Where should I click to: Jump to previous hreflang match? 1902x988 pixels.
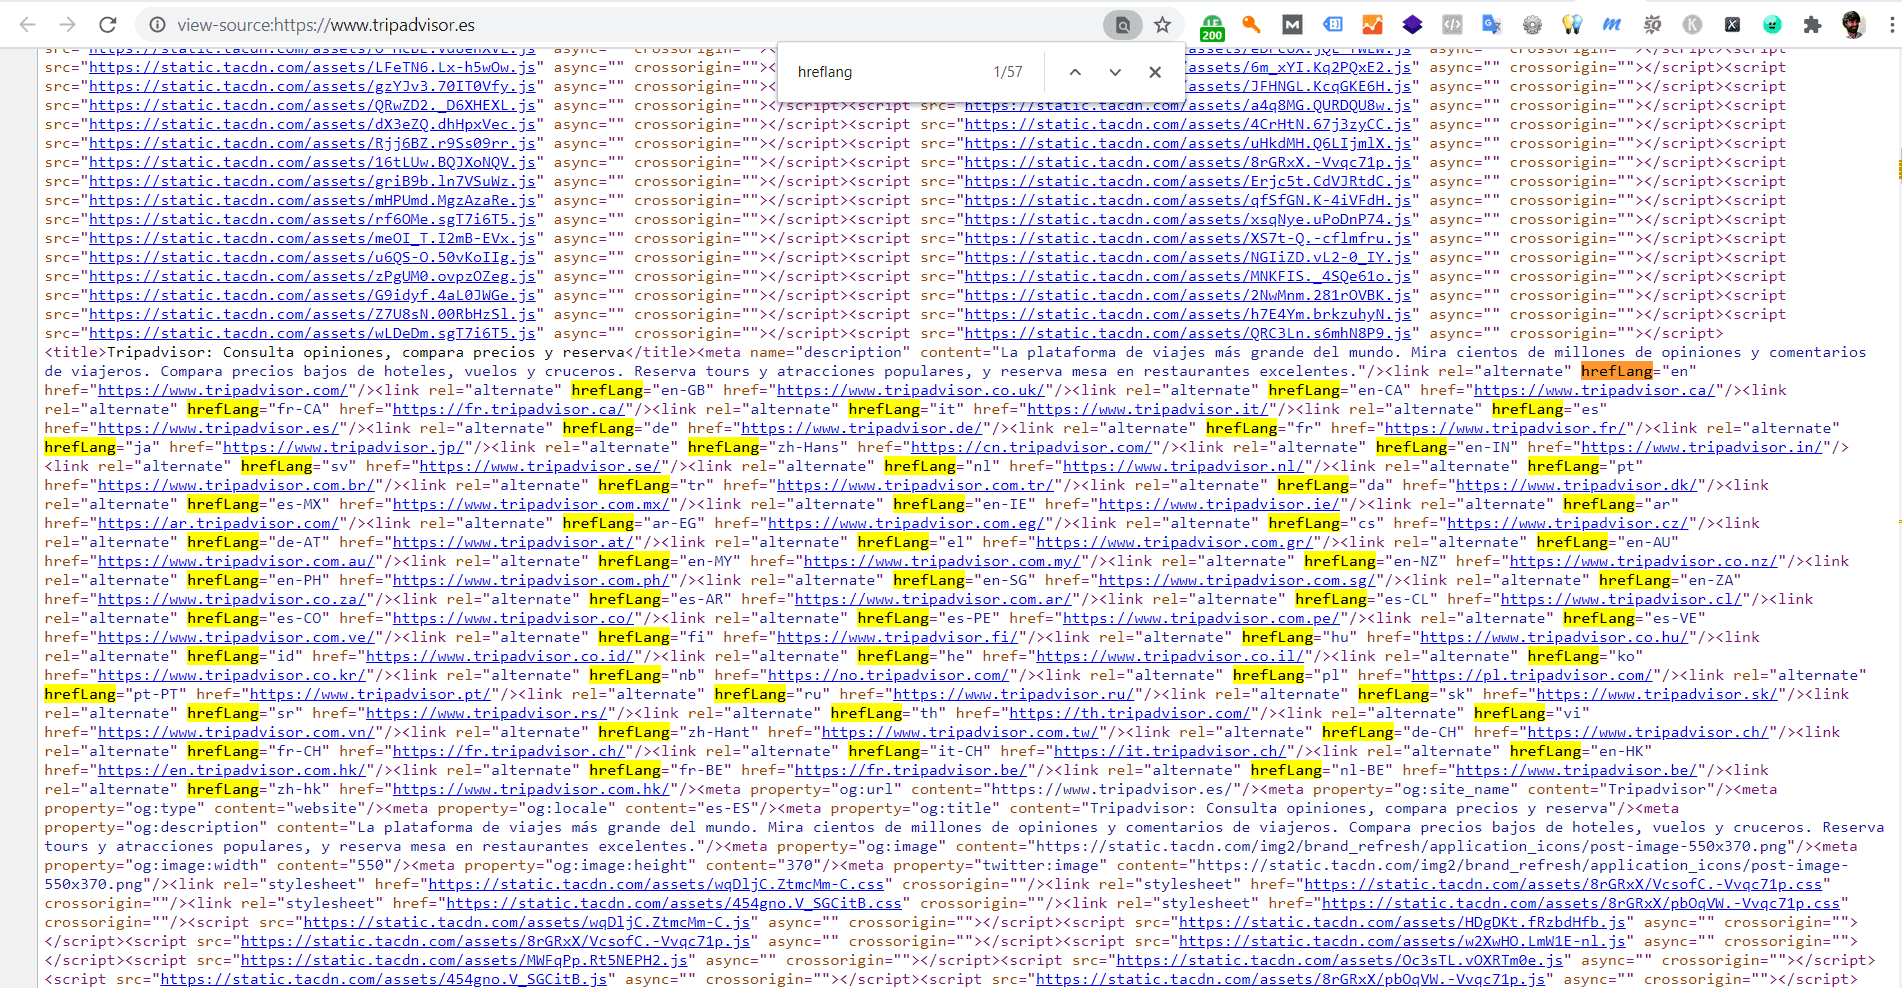coord(1075,72)
